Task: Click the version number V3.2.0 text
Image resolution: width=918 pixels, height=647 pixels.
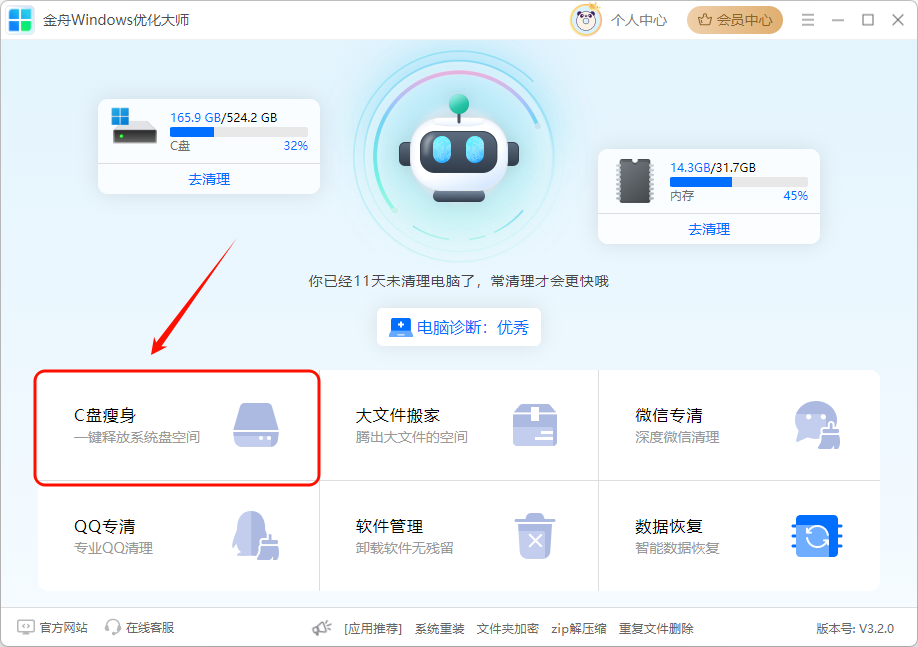Action: (855, 629)
